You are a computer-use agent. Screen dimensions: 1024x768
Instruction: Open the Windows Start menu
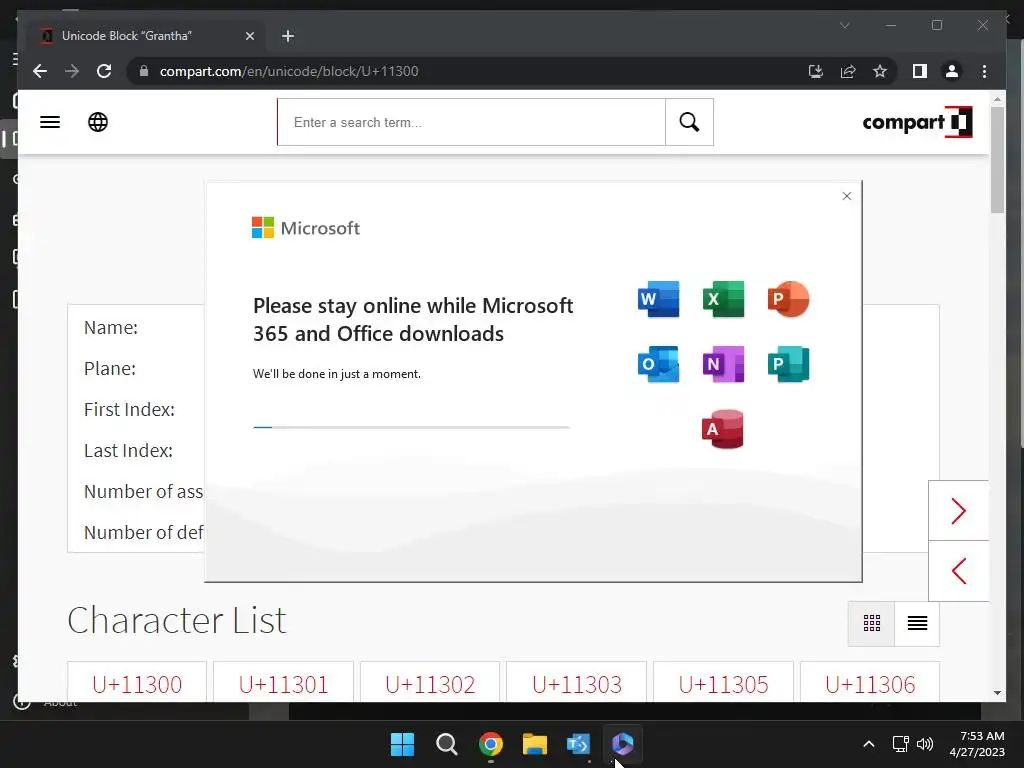[402, 744]
